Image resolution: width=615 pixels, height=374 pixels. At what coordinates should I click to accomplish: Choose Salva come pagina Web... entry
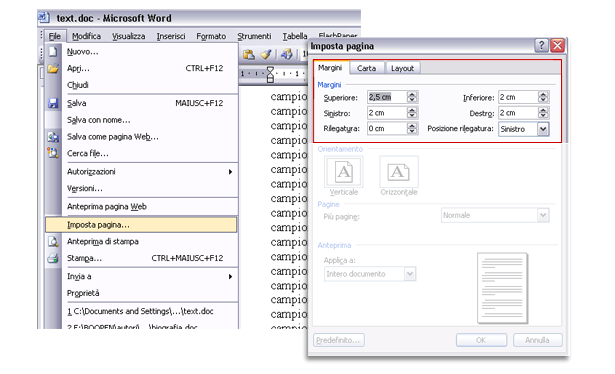tap(141, 137)
